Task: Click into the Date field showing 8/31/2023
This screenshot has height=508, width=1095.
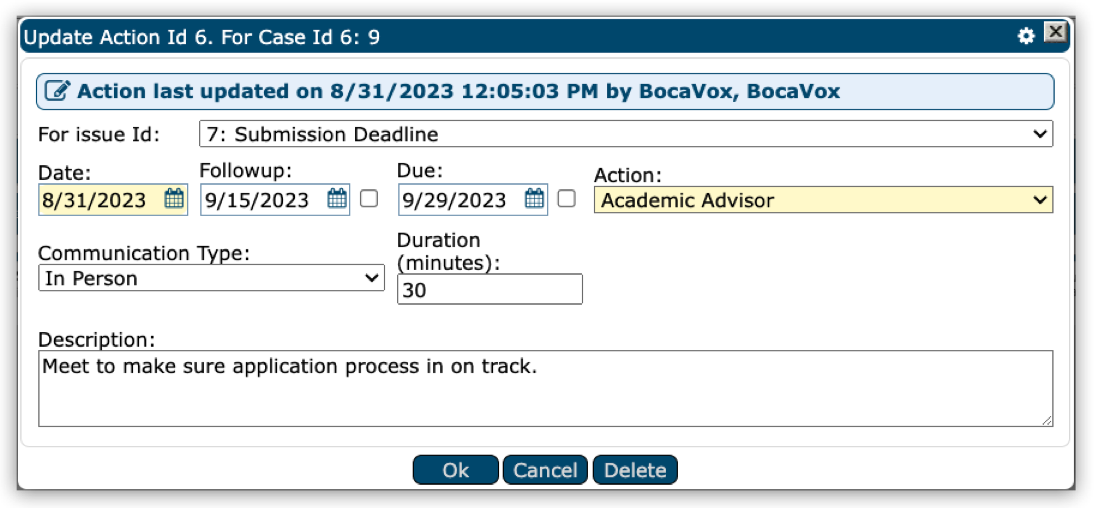Action: [x=99, y=200]
